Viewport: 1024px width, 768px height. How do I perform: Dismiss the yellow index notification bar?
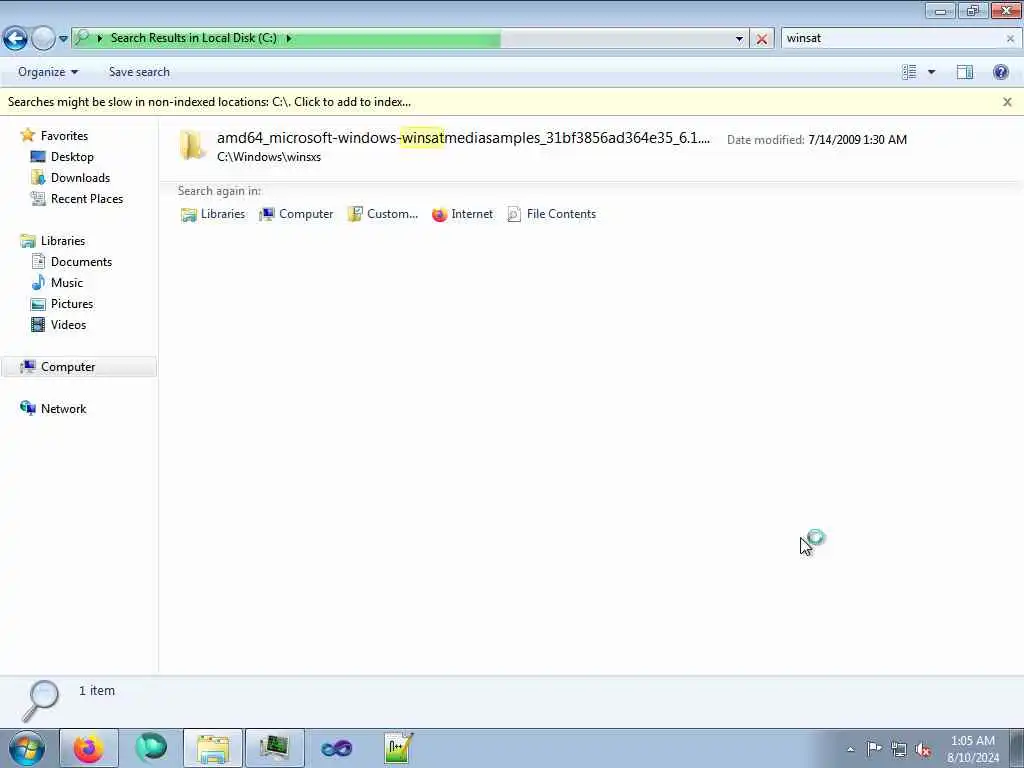[1007, 102]
